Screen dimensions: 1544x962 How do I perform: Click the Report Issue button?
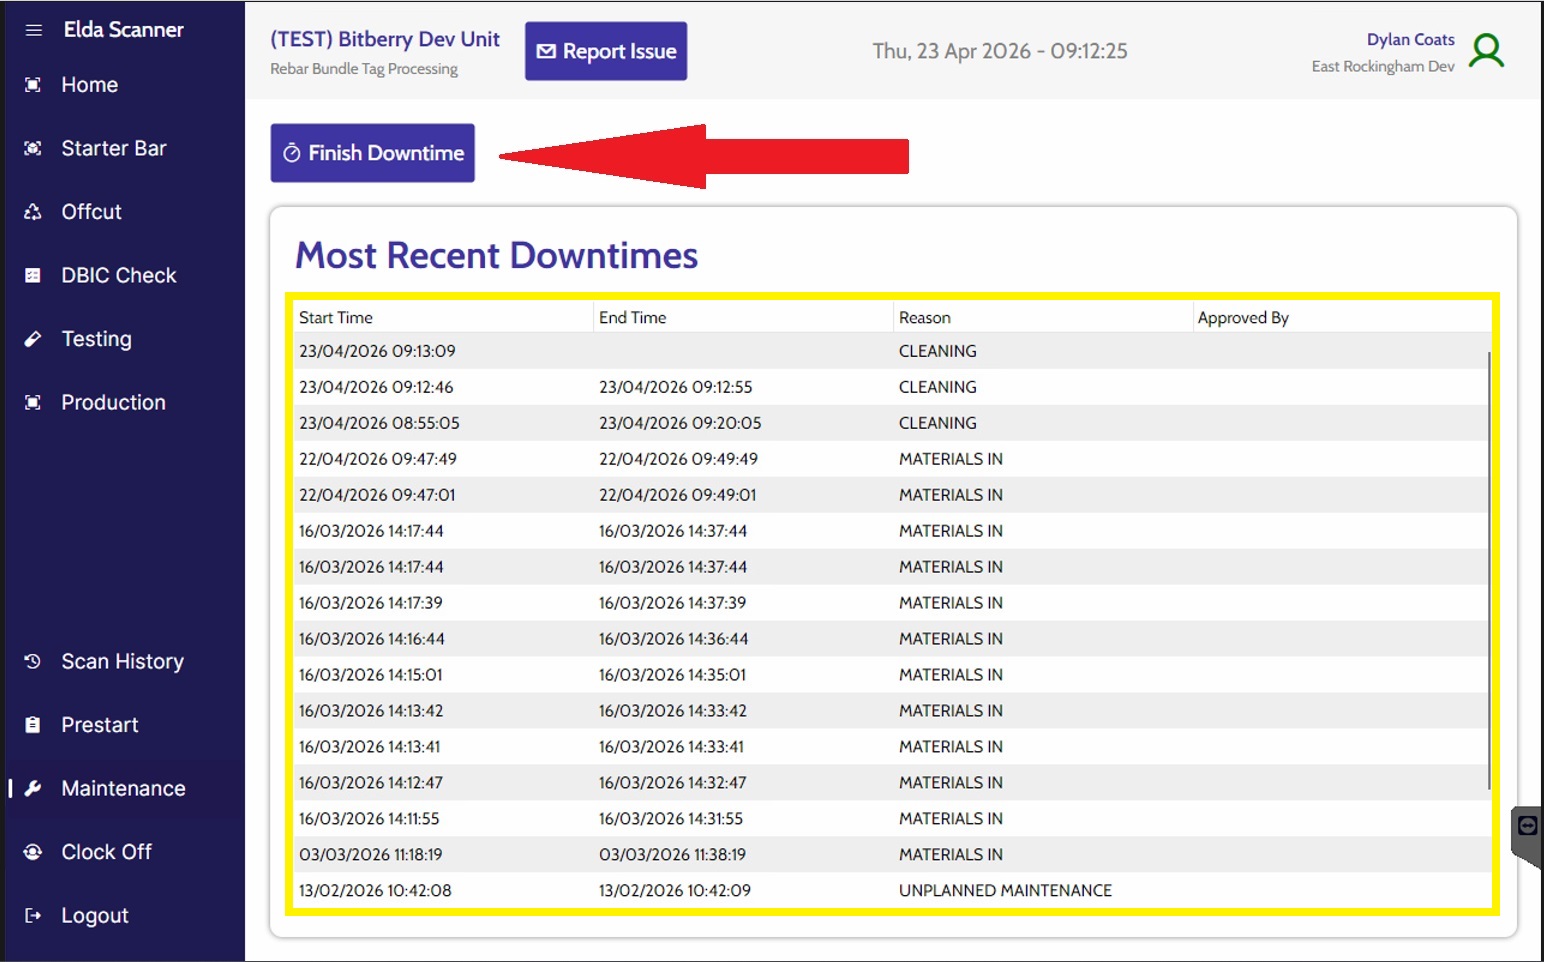click(606, 51)
